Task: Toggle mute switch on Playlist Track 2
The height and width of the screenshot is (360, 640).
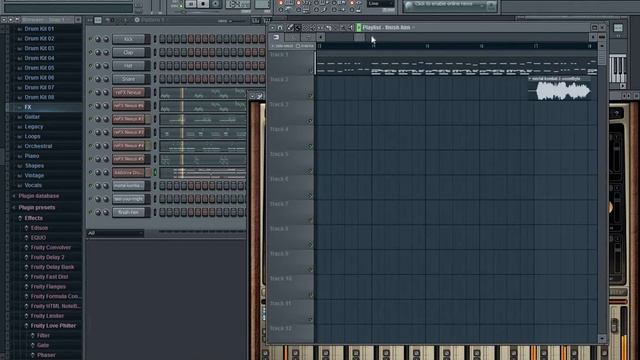Action: 310,96
